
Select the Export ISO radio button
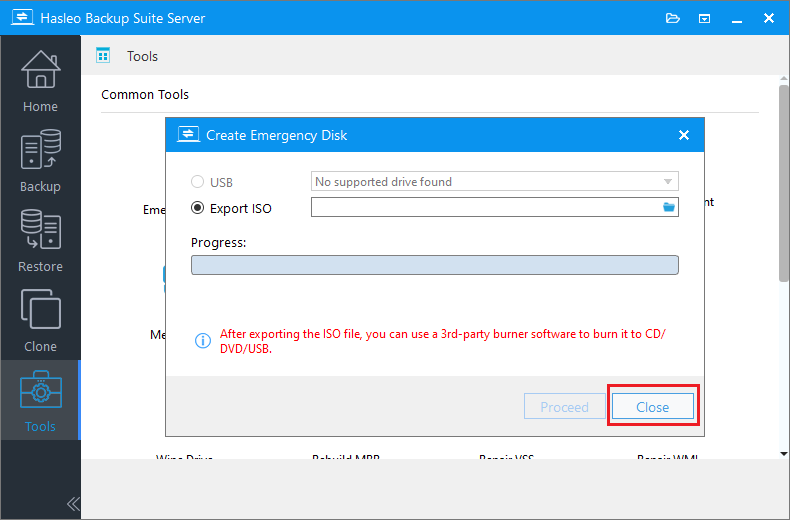198,208
